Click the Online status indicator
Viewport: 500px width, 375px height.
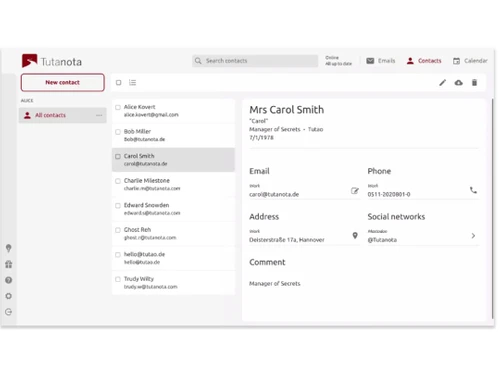click(x=338, y=61)
